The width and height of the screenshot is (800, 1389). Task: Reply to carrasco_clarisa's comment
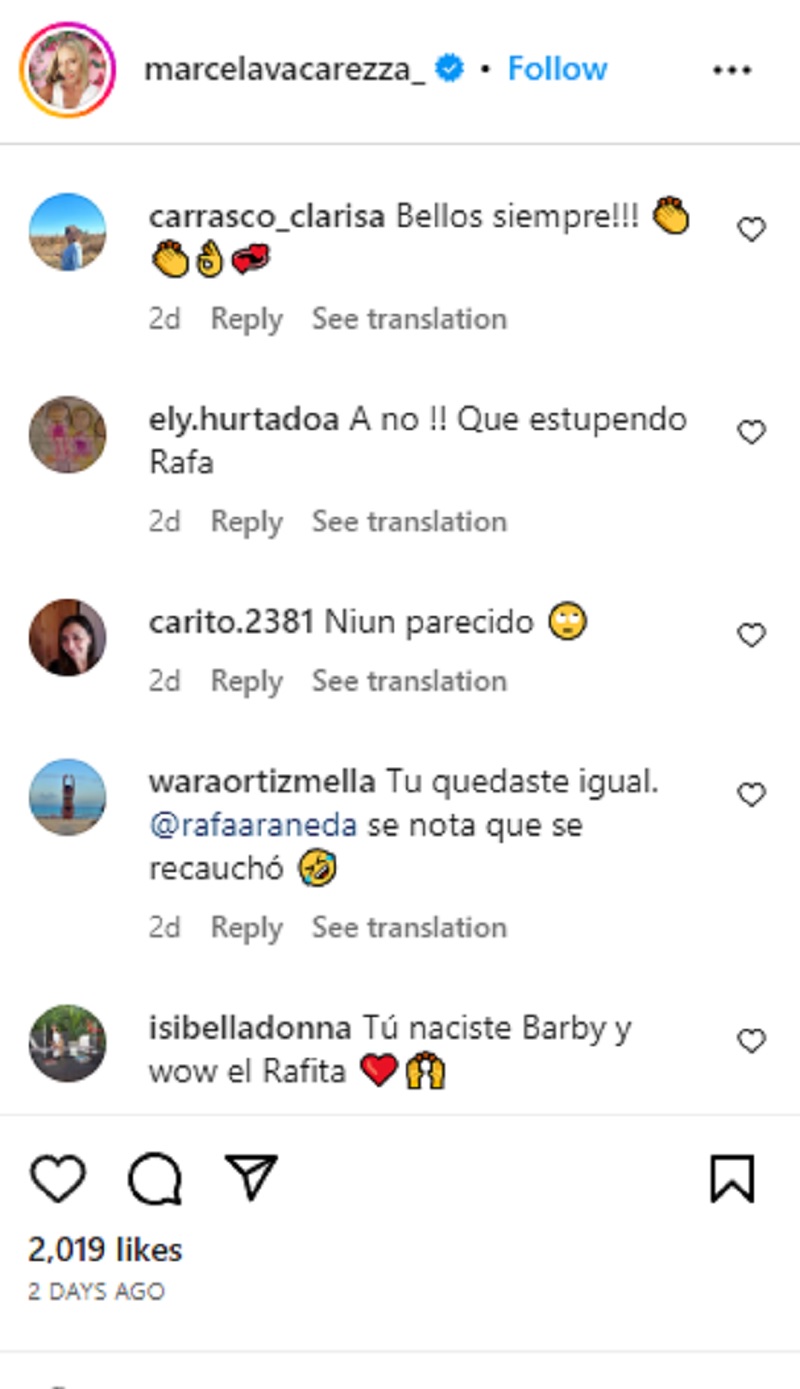[246, 319]
